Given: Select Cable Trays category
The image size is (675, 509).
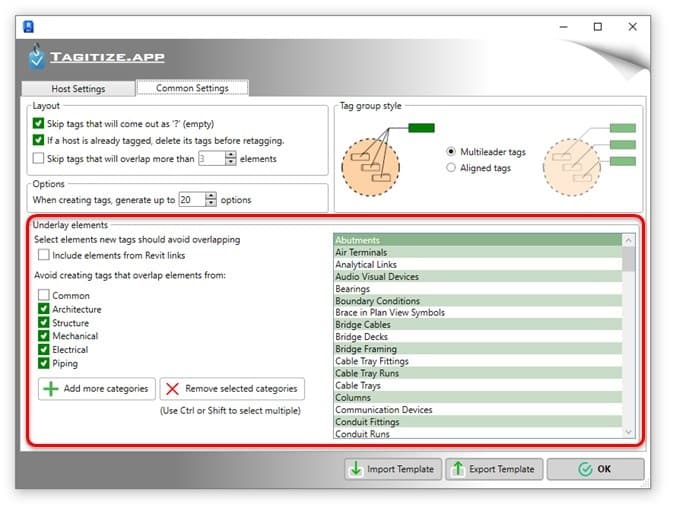Looking at the screenshot, I should coord(478,385).
